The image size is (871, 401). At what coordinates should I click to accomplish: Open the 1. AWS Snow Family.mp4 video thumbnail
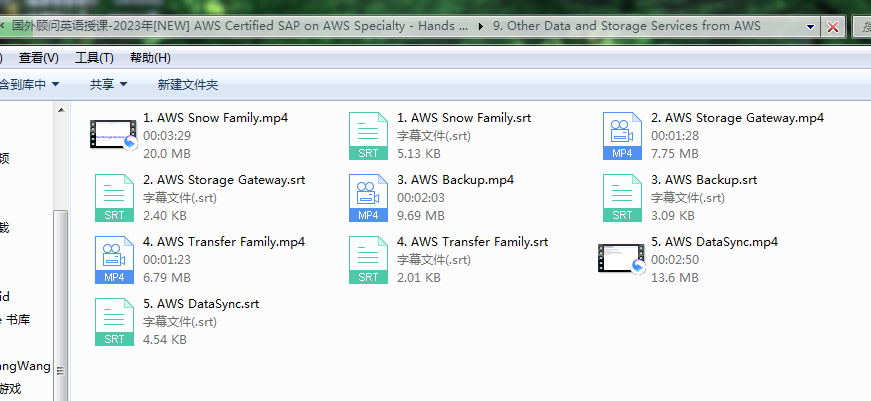point(114,135)
